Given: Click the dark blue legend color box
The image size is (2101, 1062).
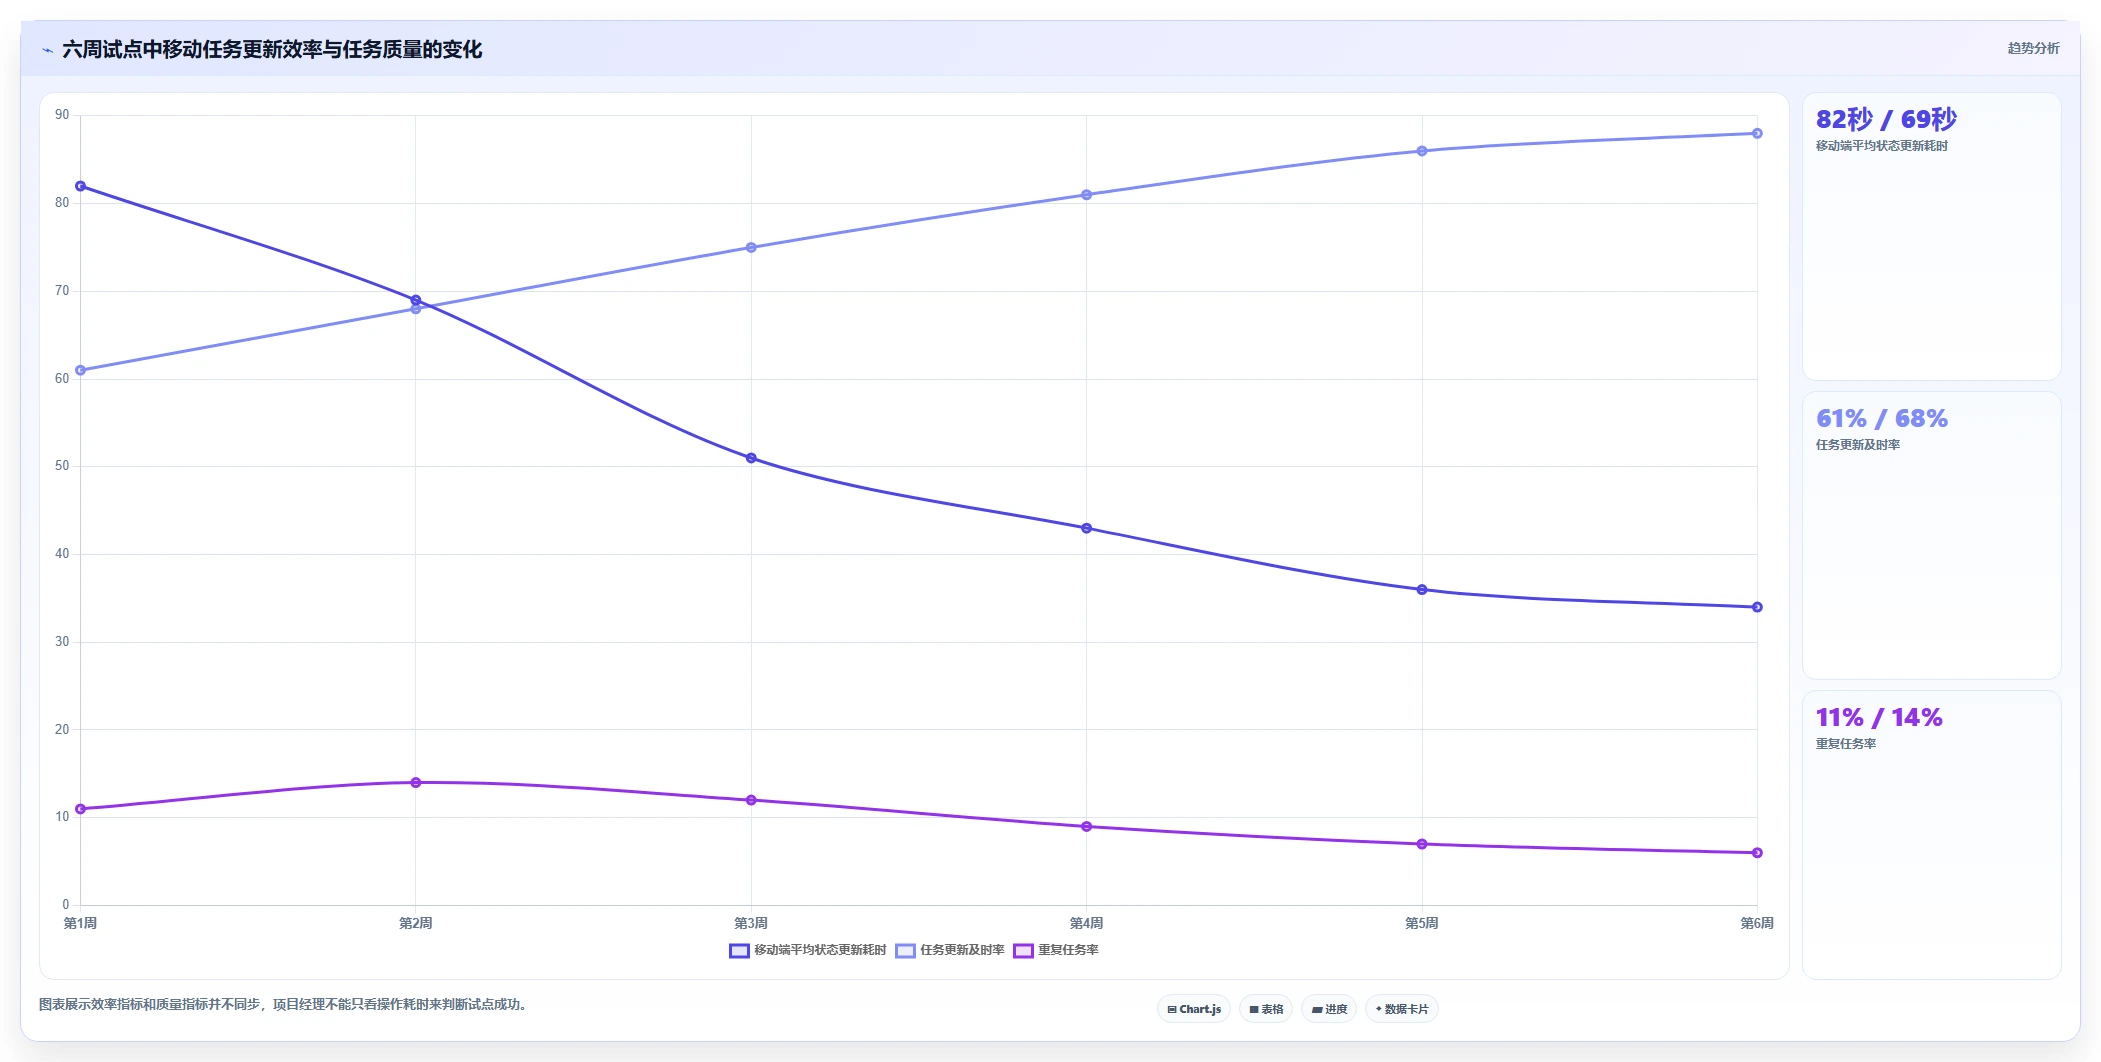Looking at the screenshot, I should click(739, 951).
